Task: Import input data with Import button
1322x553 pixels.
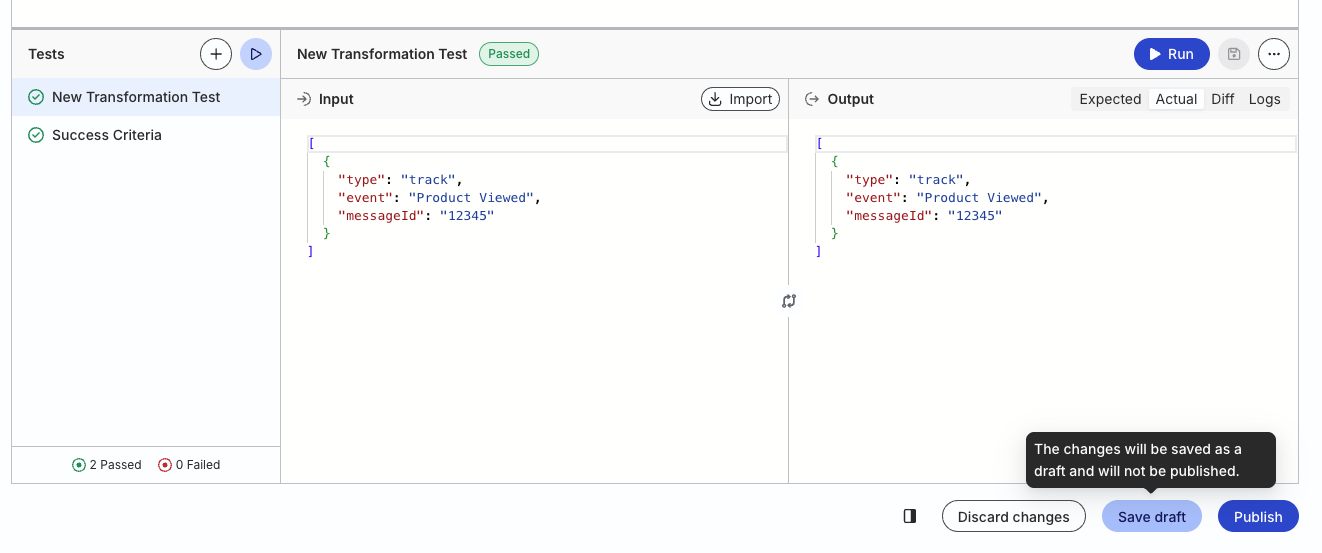Action: [740, 99]
